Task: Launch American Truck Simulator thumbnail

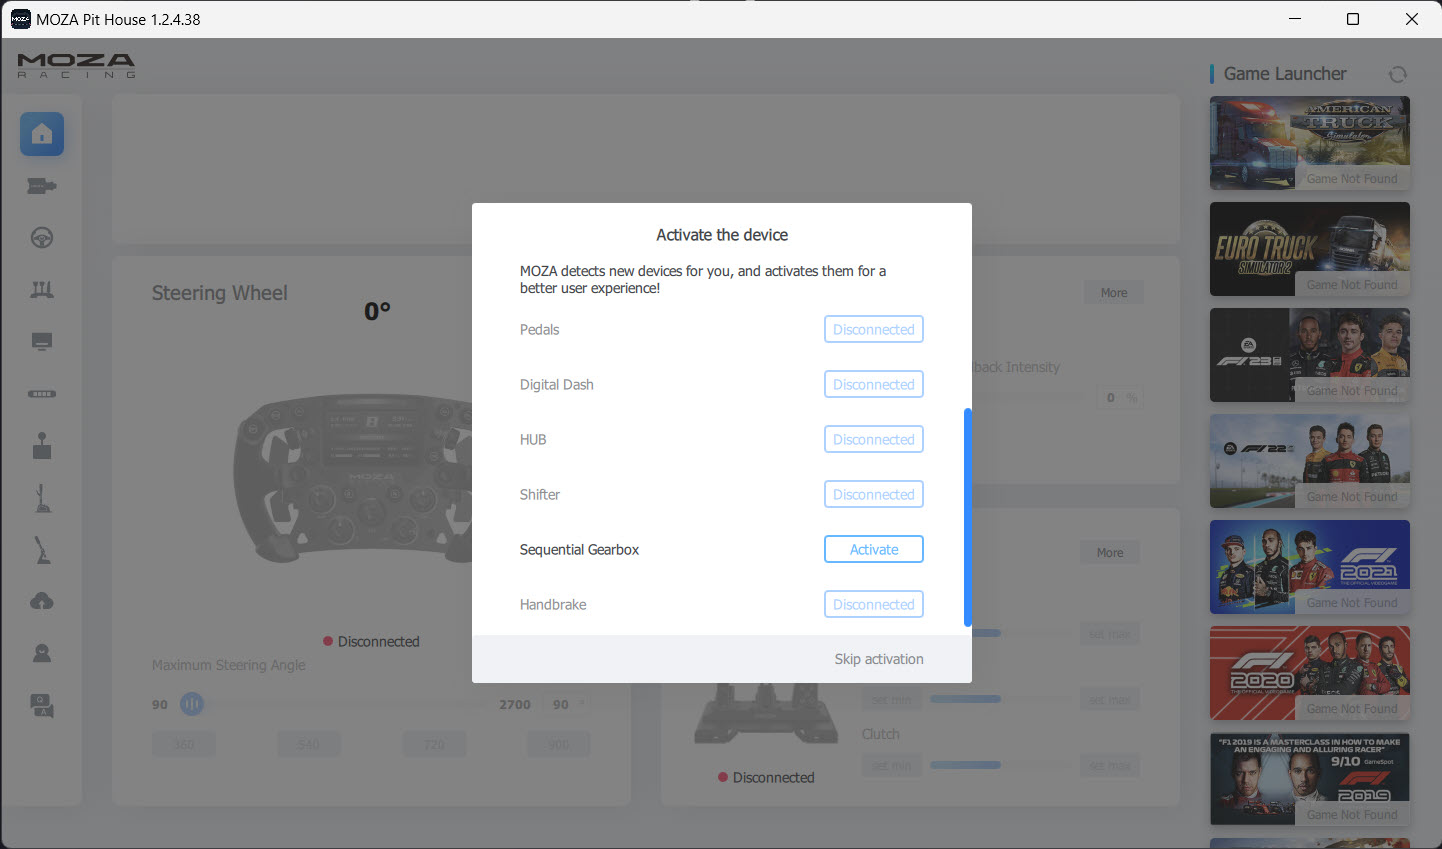Action: click(x=1309, y=143)
